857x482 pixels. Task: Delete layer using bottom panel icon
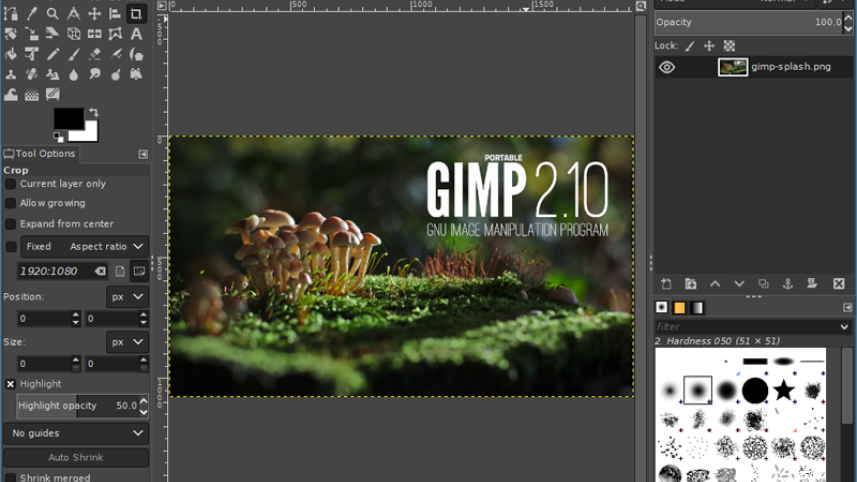pyautogui.click(x=838, y=284)
